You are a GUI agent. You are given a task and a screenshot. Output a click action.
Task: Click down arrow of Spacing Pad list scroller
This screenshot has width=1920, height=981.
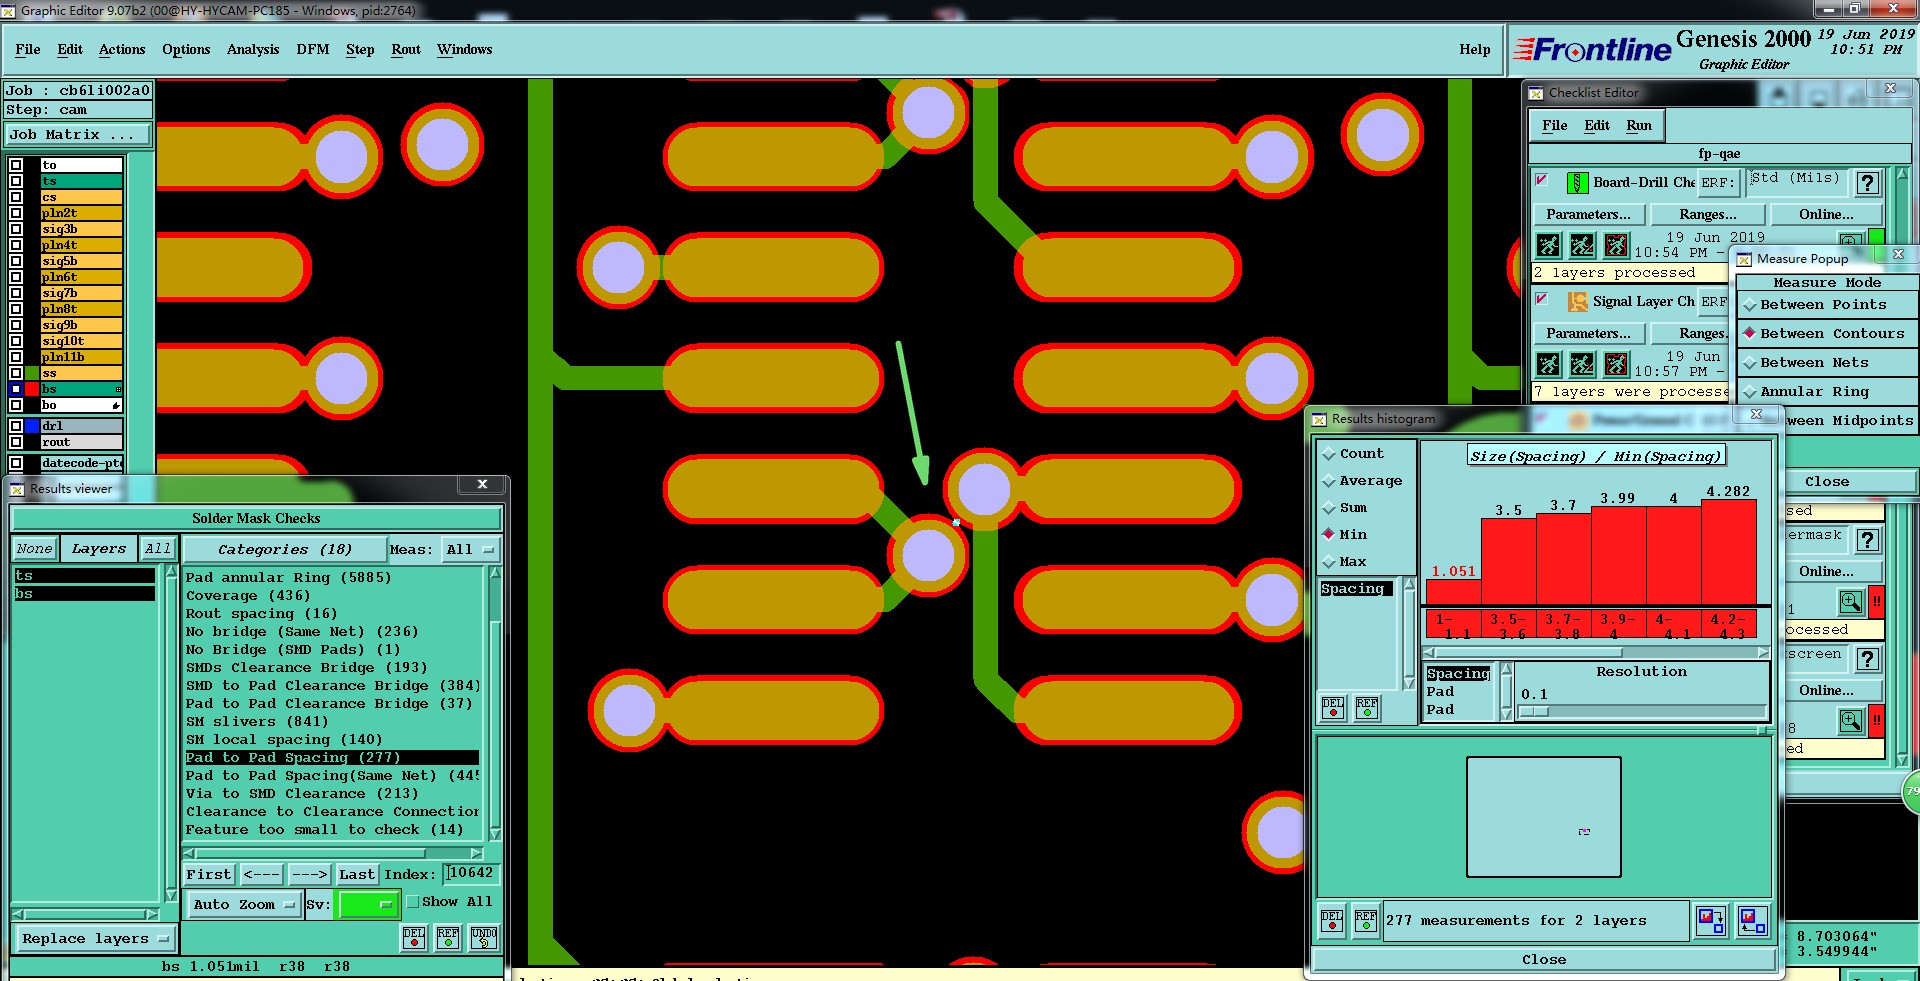pos(1507,713)
